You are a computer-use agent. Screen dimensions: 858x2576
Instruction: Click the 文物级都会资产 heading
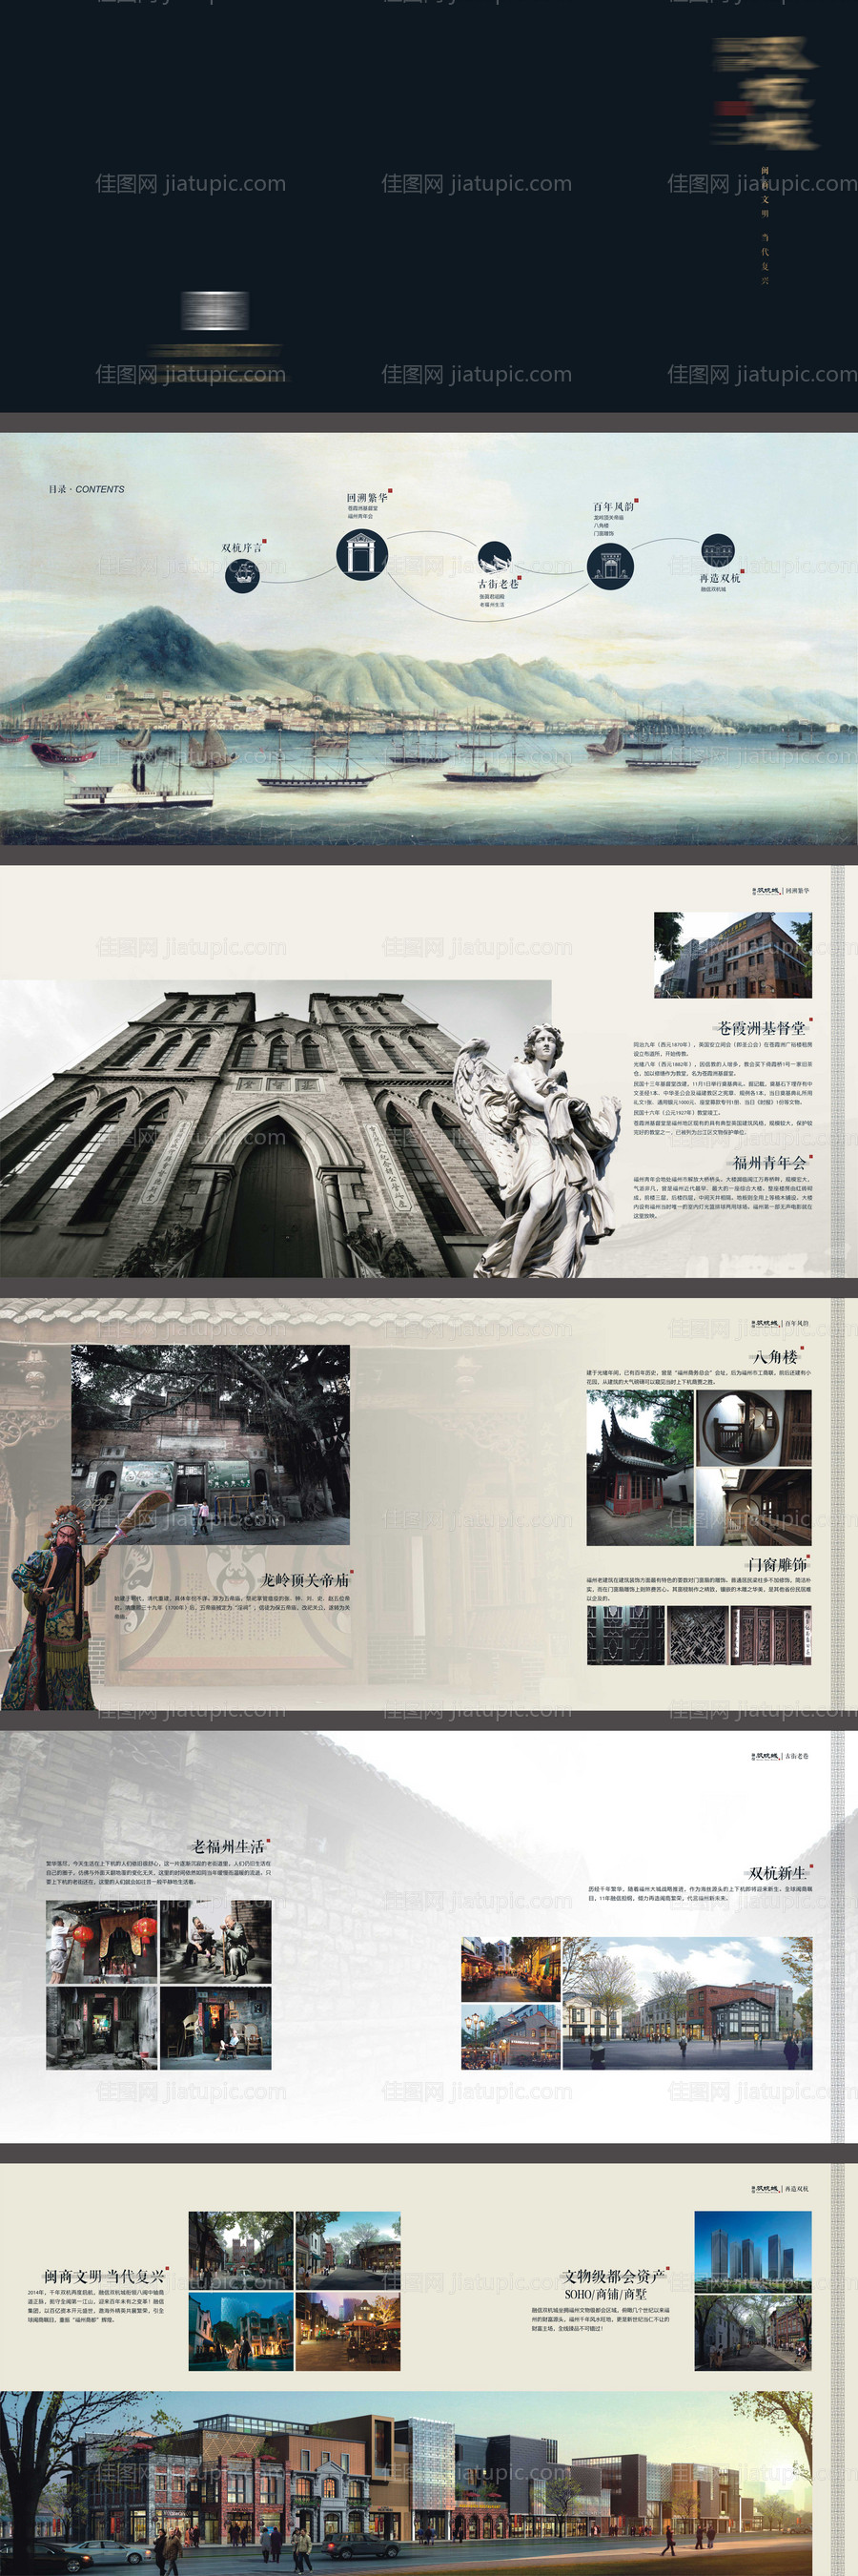(613, 2276)
